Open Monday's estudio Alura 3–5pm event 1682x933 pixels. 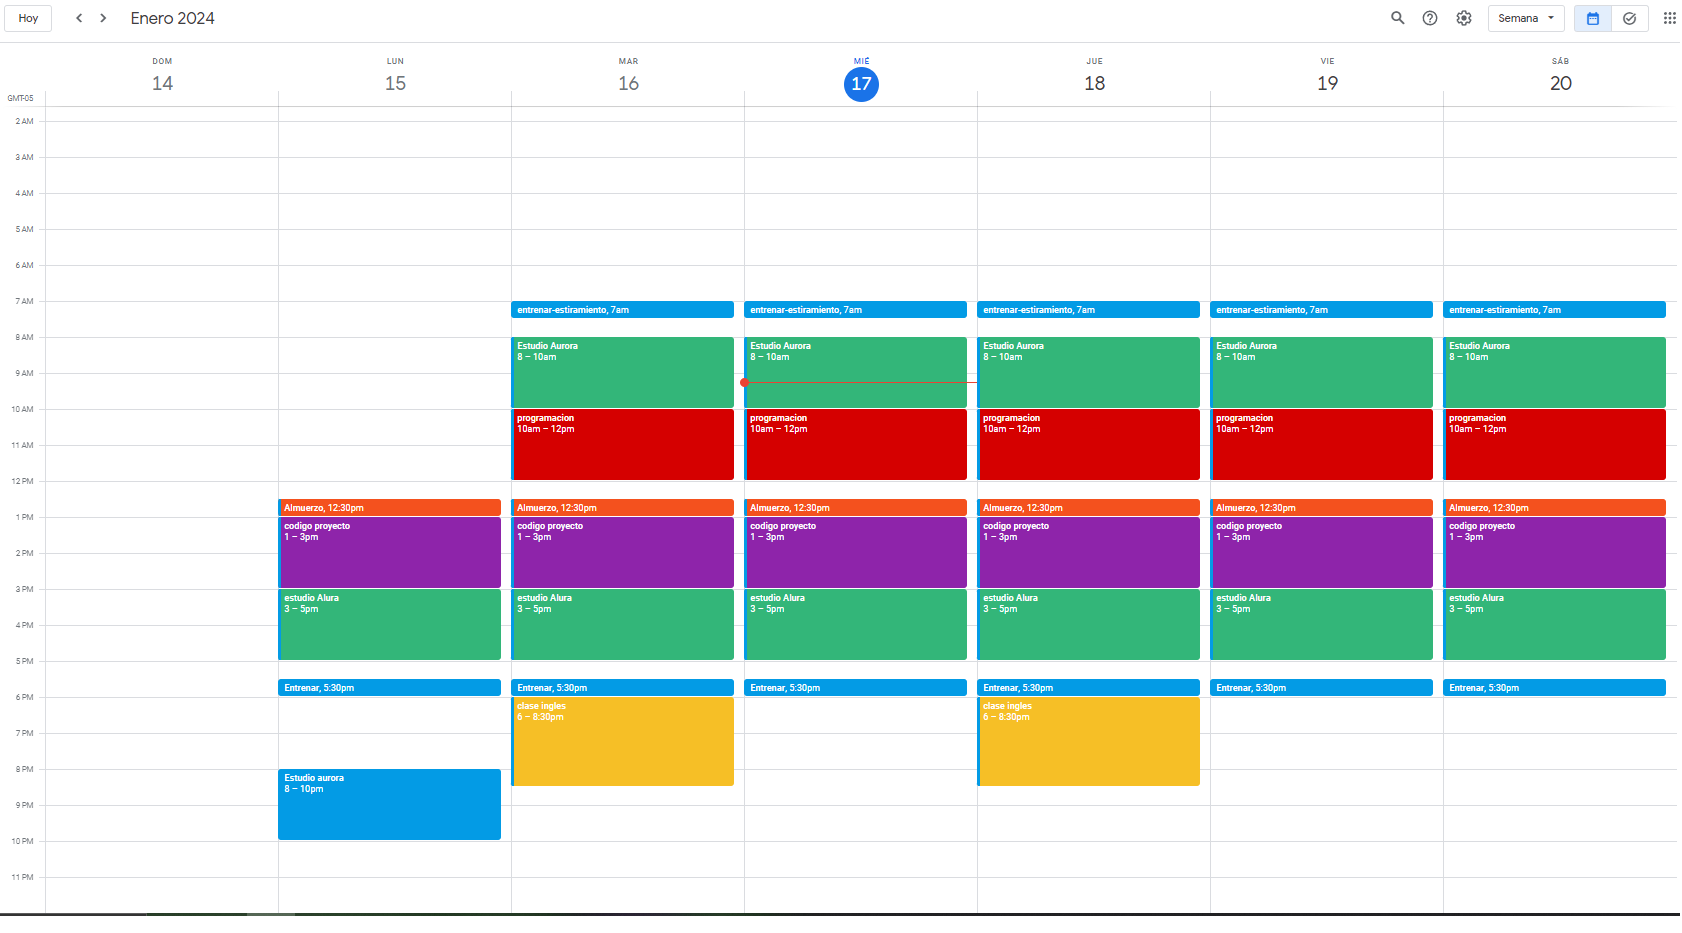389,624
